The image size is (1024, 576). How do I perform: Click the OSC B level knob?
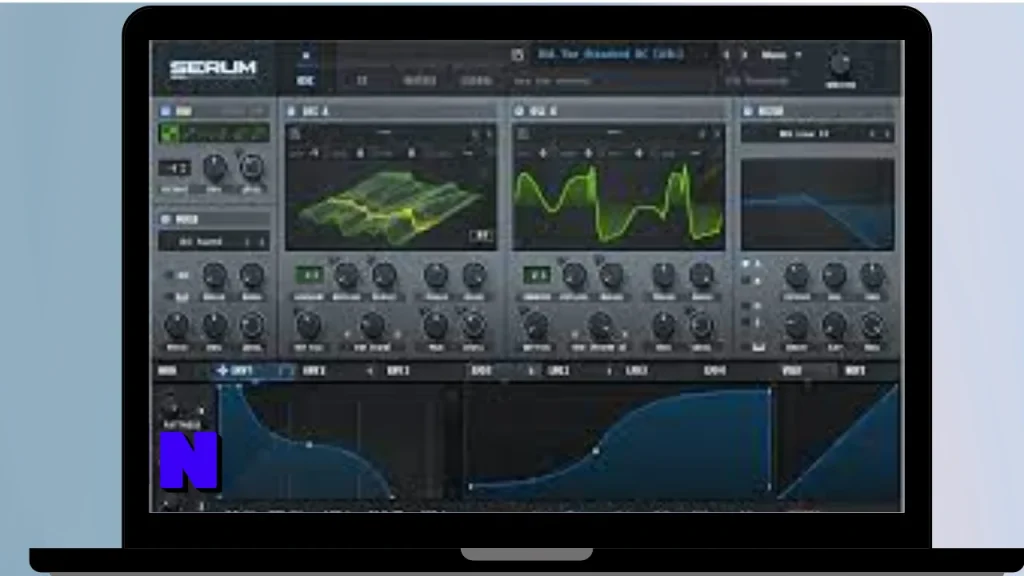point(701,325)
